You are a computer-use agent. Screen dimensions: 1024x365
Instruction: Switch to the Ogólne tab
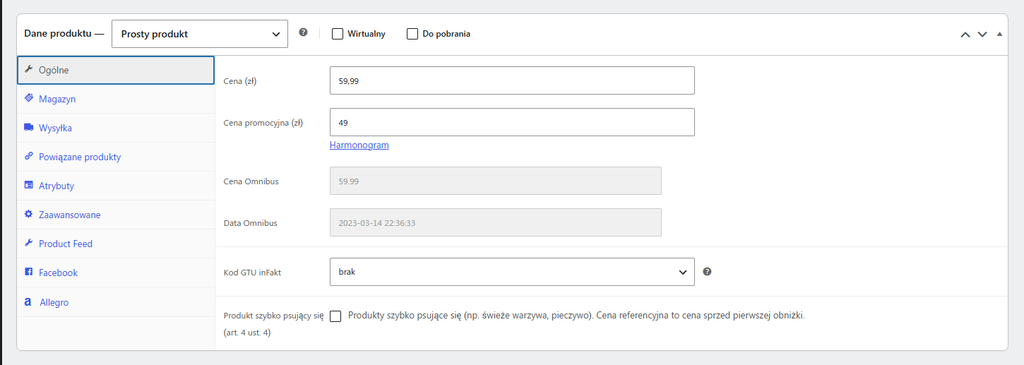(116, 70)
